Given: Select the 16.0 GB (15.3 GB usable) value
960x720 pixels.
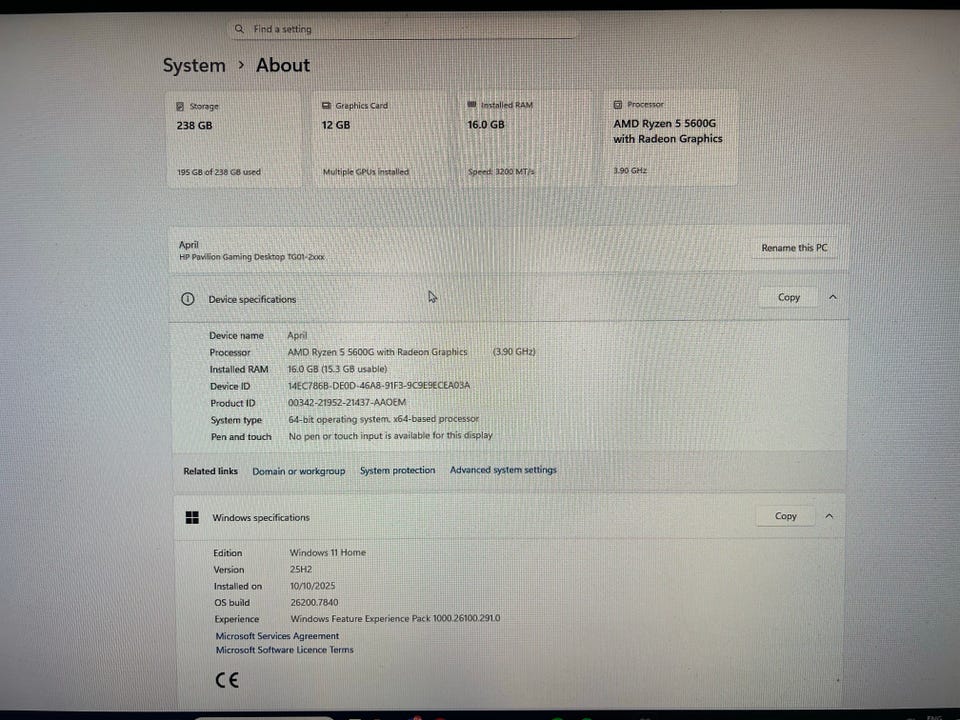Looking at the screenshot, I should coord(337,369).
